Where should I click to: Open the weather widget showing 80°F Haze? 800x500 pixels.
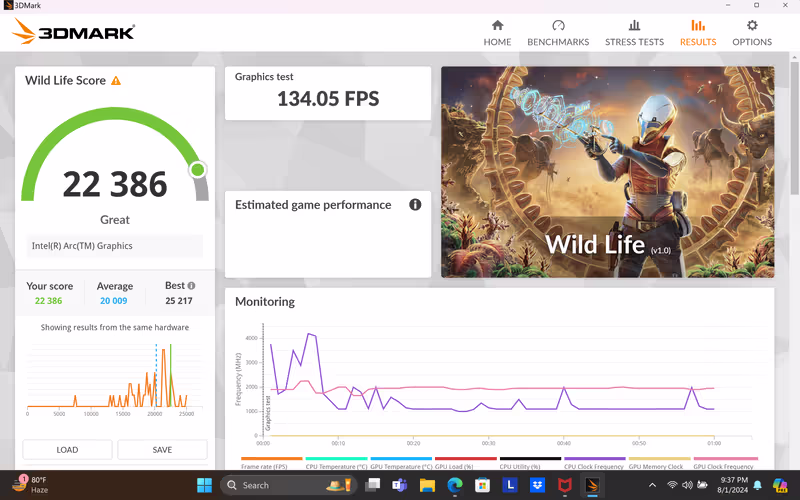click(35, 485)
